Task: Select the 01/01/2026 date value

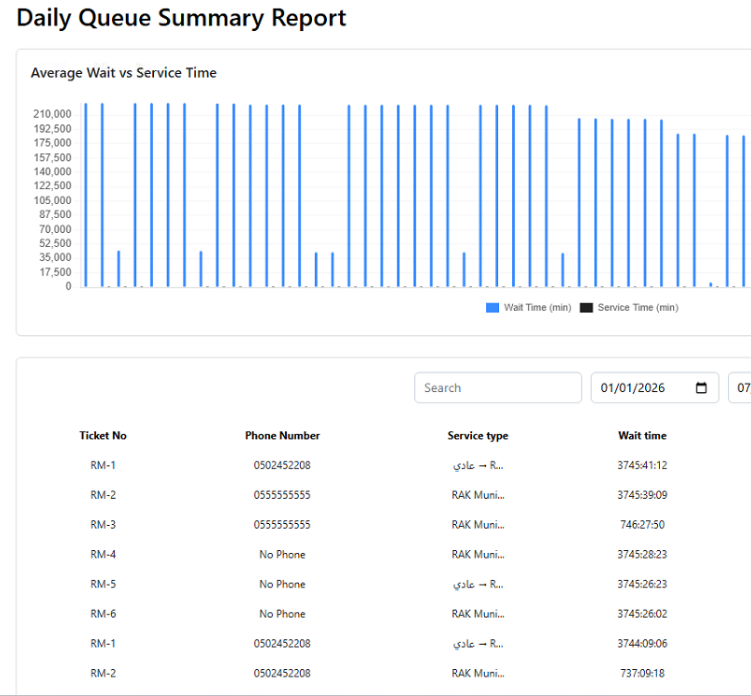Action: (632, 388)
